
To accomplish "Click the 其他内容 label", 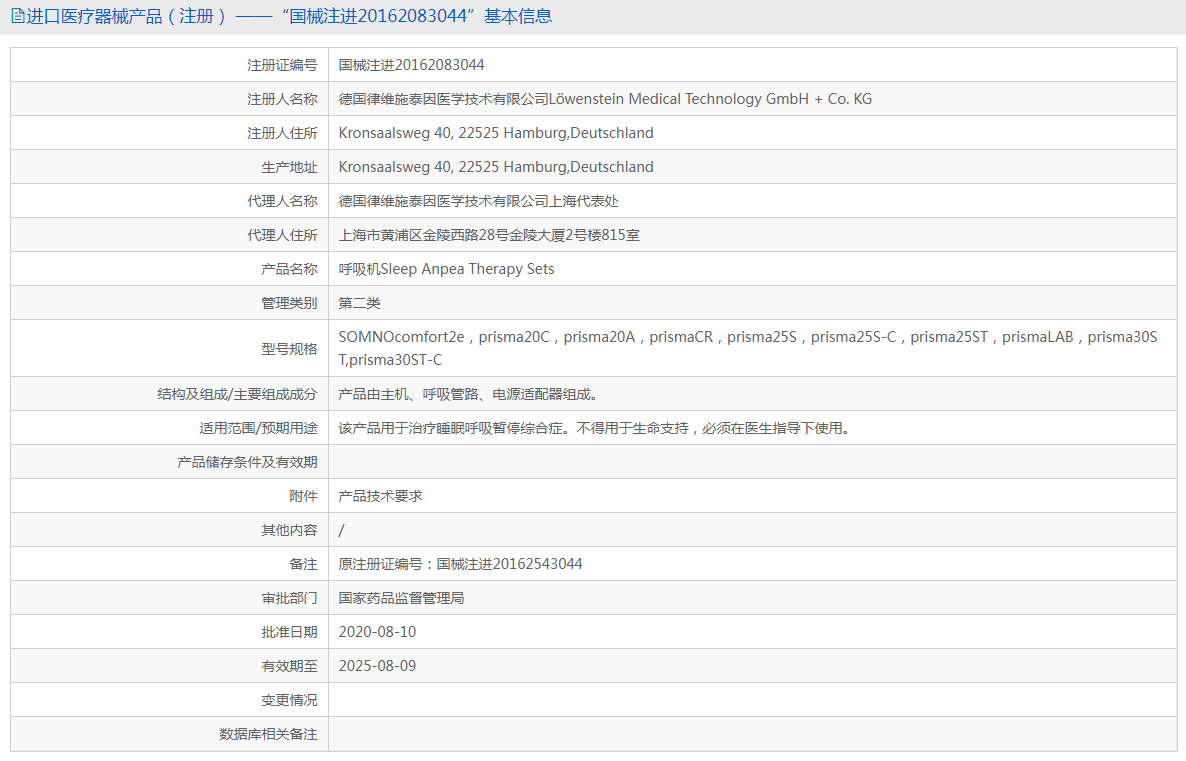I will [290, 530].
